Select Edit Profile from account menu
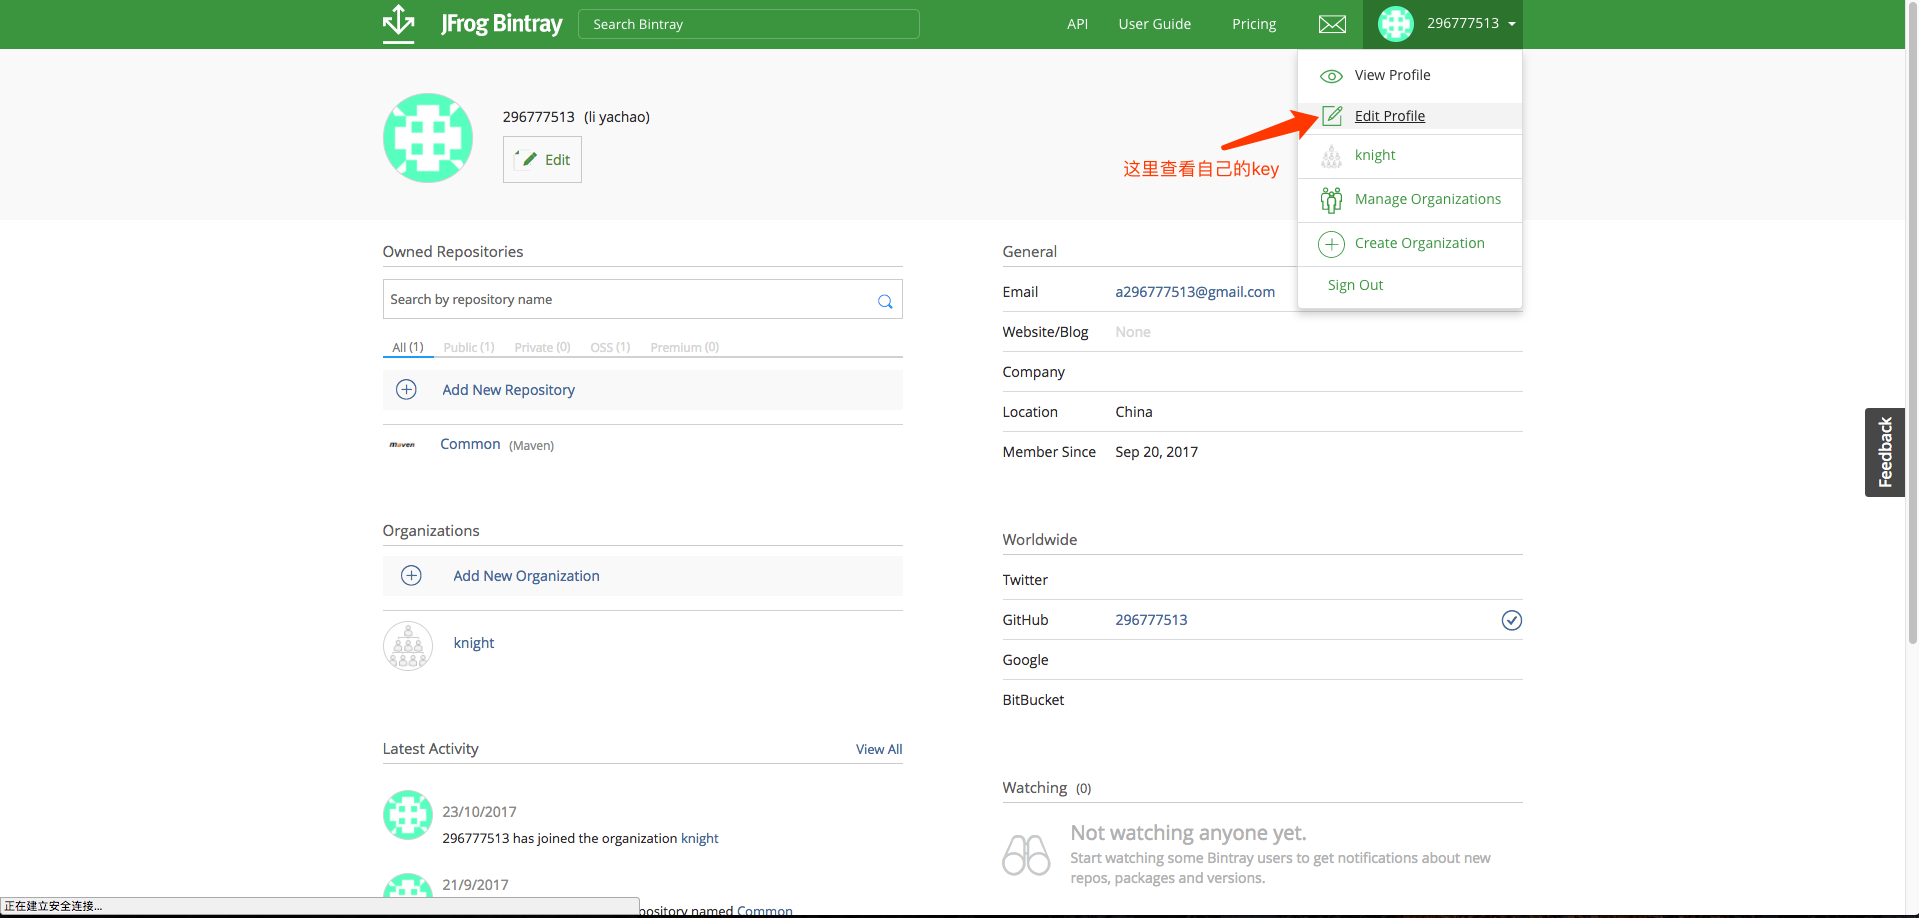Image resolution: width=1919 pixels, height=918 pixels. pos(1389,116)
